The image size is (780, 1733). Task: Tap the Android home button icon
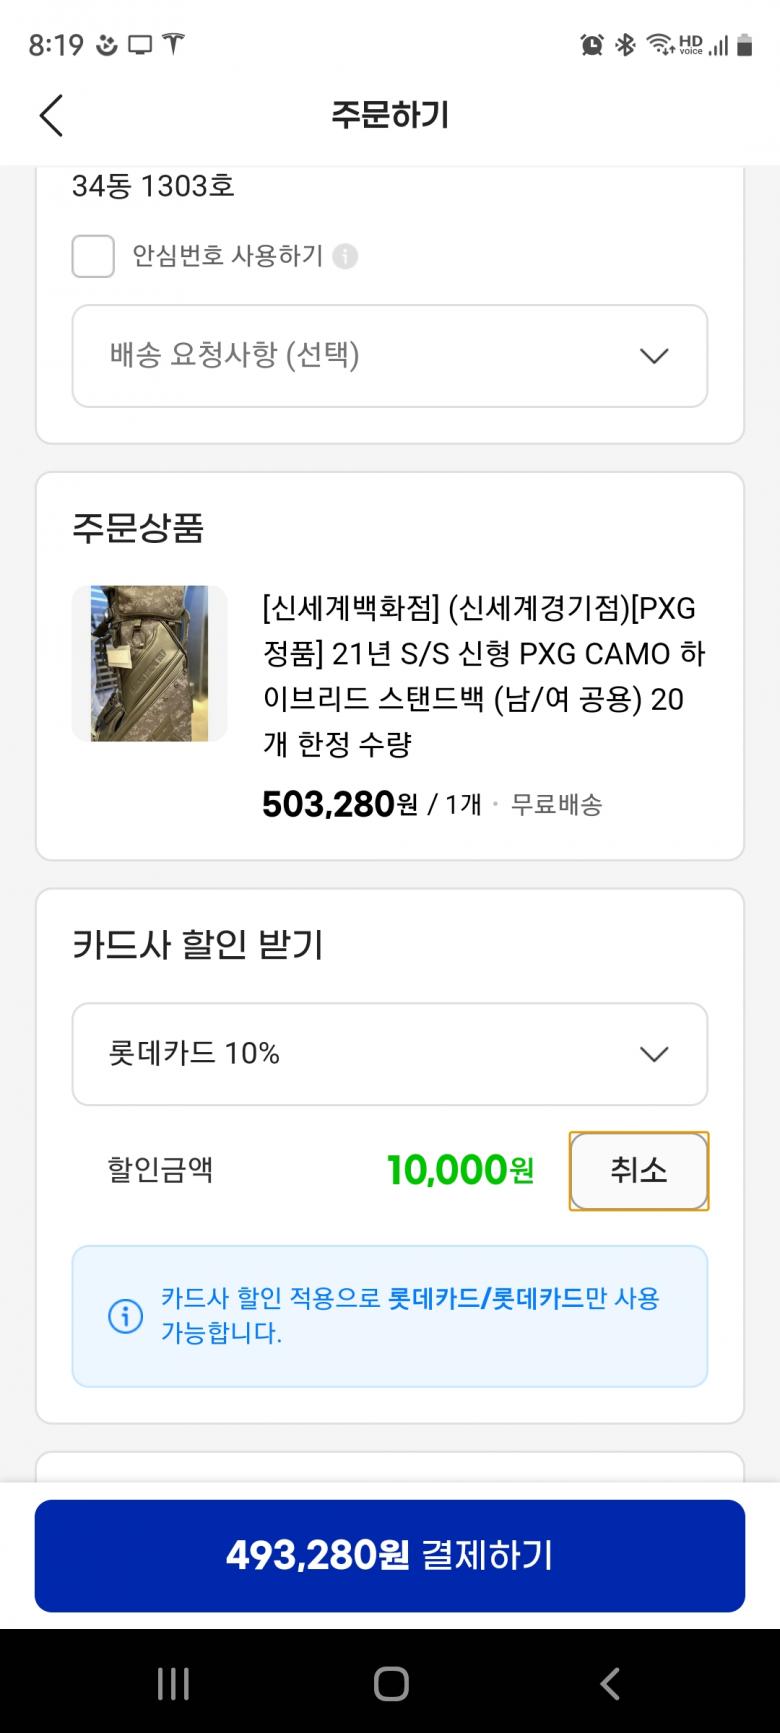(391, 1684)
